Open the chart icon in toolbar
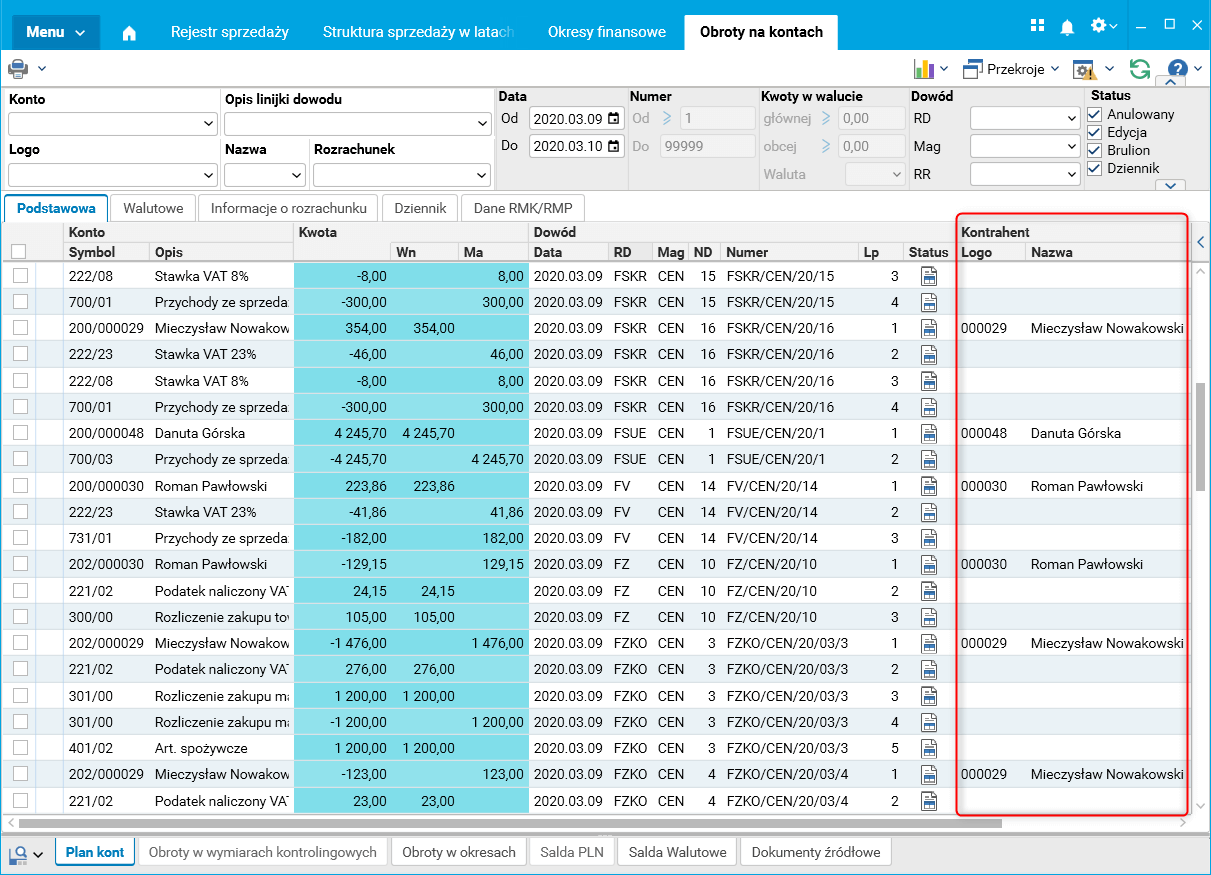The image size is (1211, 875). click(x=923, y=69)
